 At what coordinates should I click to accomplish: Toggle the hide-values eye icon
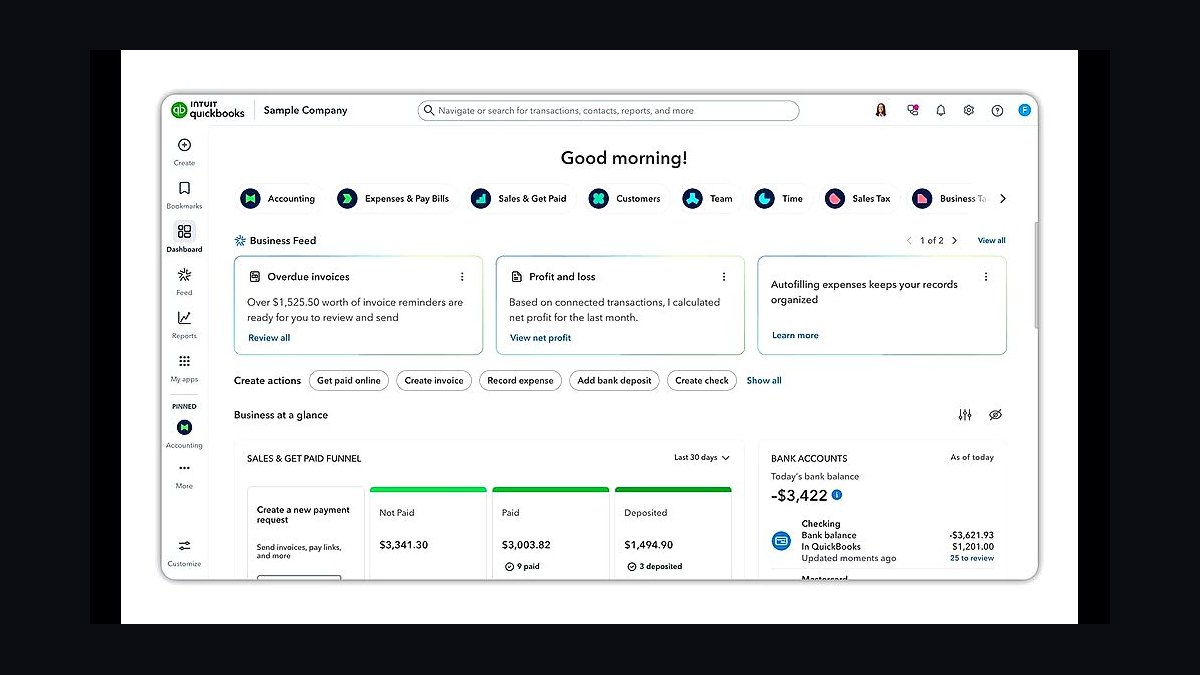click(995, 415)
